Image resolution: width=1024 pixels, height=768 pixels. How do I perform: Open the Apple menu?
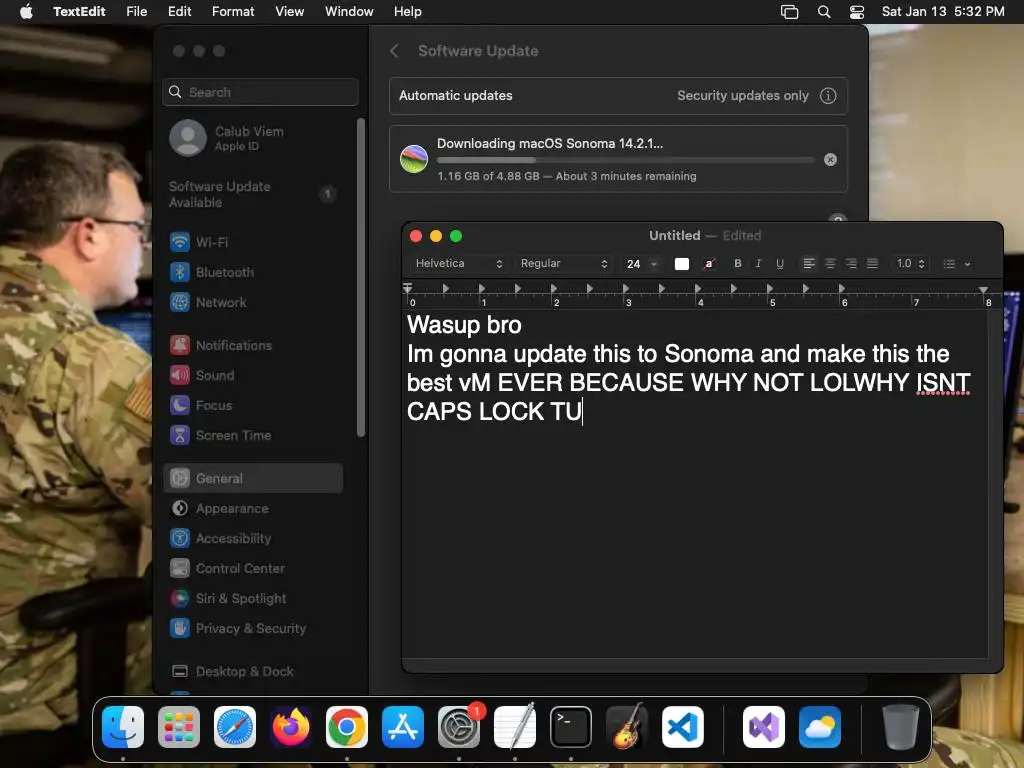pos(26,11)
